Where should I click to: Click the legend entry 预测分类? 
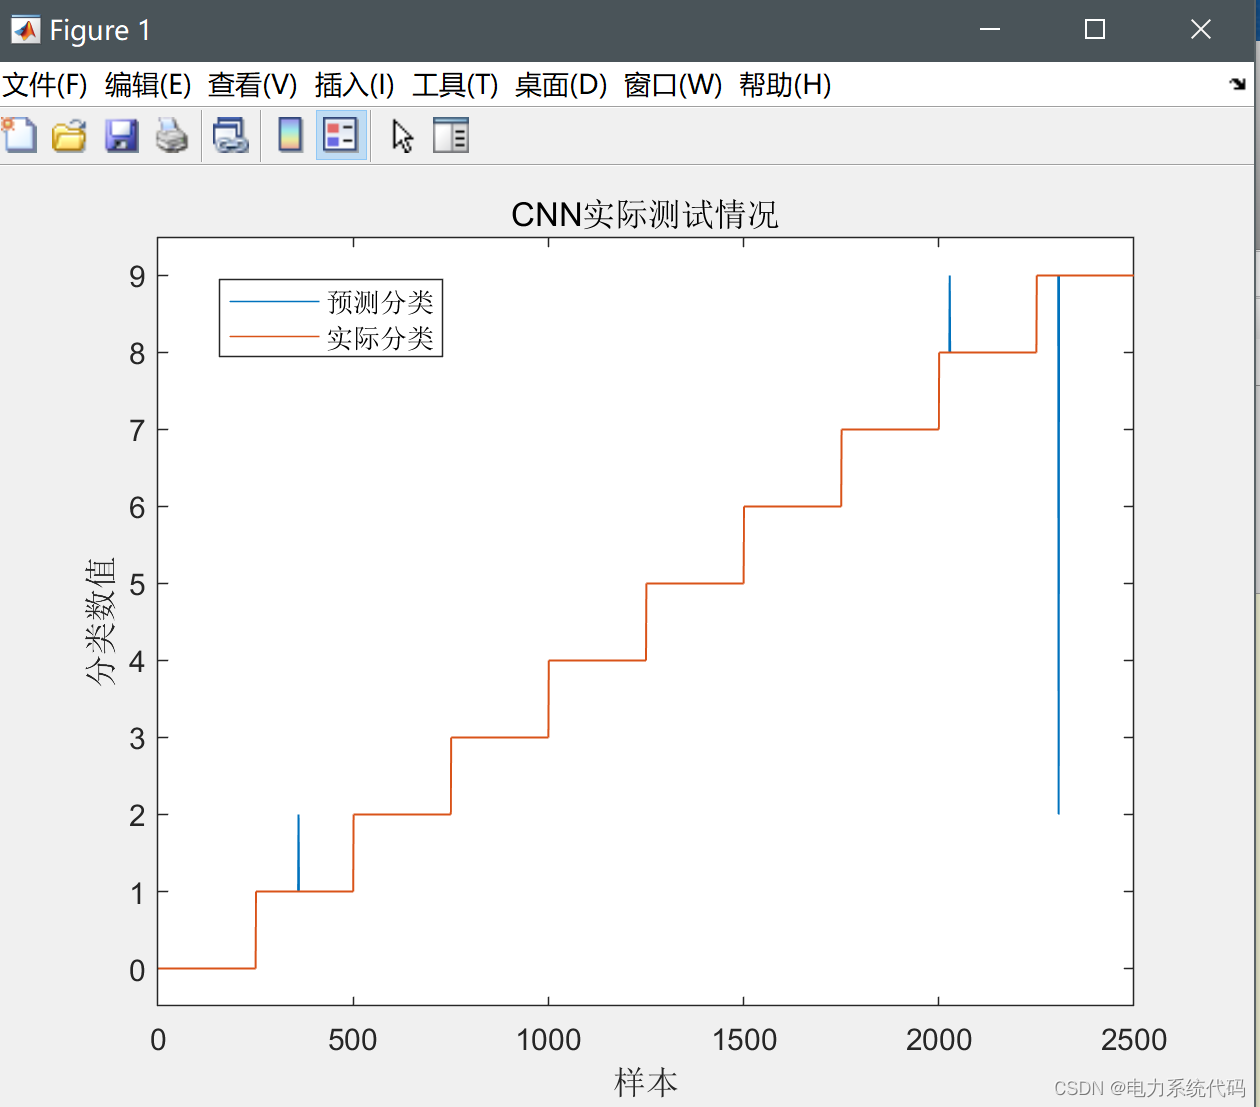pos(380,302)
